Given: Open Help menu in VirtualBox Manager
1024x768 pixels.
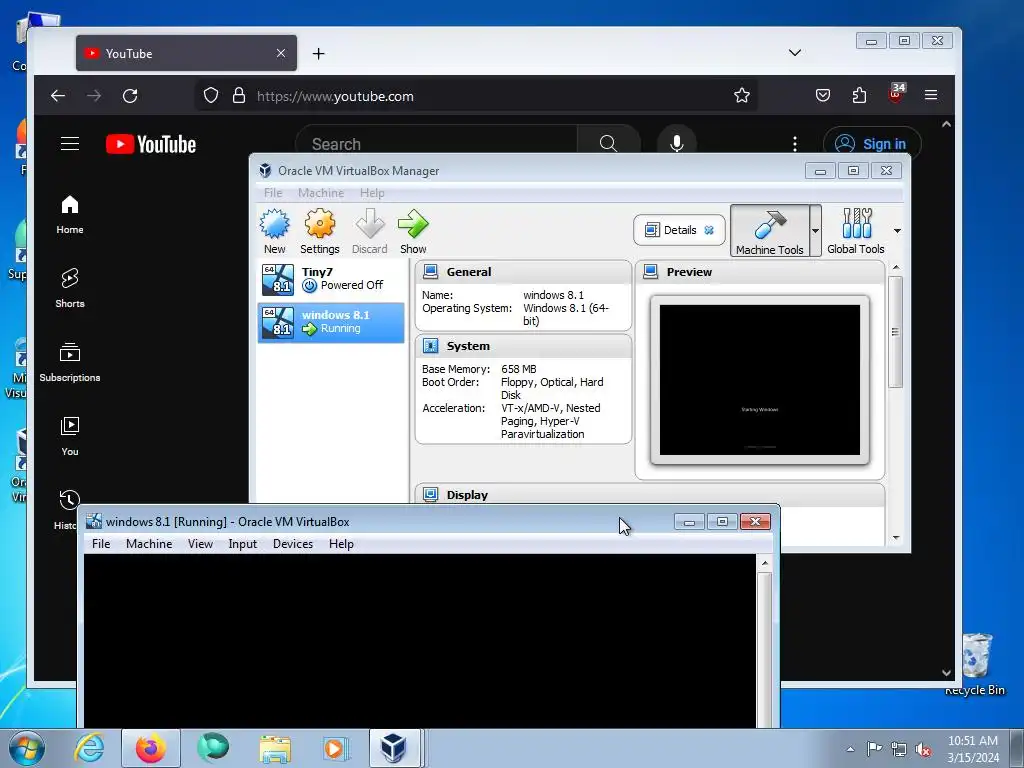Looking at the screenshot, I should pyautogui.click(x=372, y=193).
